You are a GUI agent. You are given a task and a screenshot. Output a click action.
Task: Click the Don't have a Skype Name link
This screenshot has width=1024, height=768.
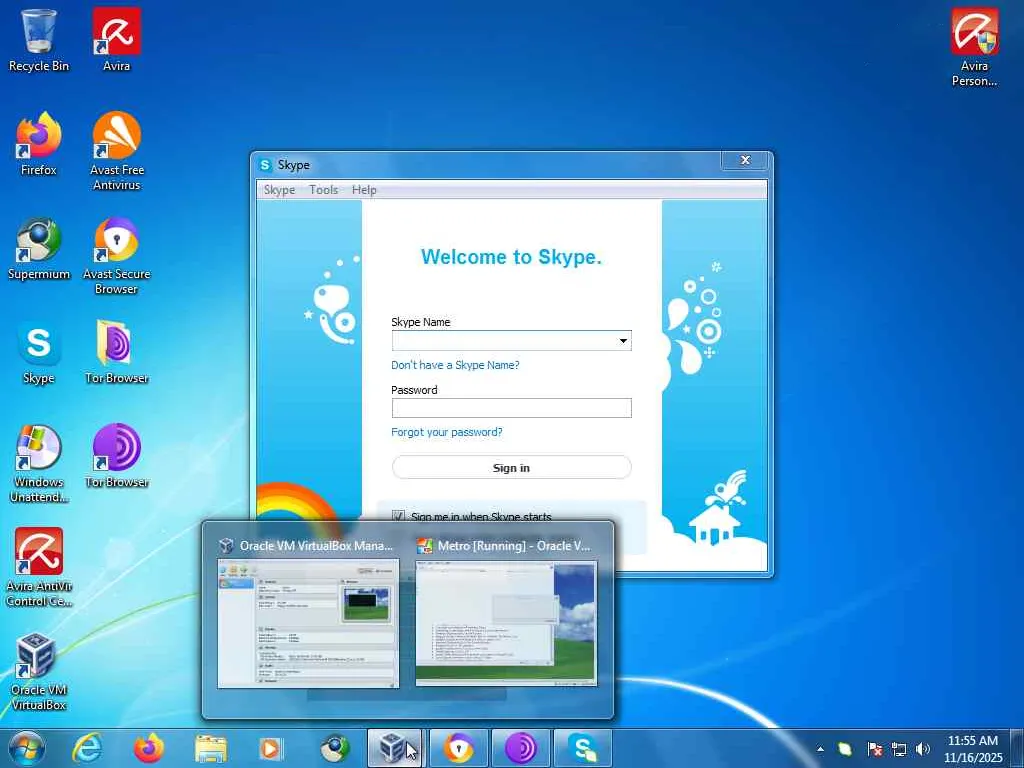pyautogui.click(x=455, y=365)
